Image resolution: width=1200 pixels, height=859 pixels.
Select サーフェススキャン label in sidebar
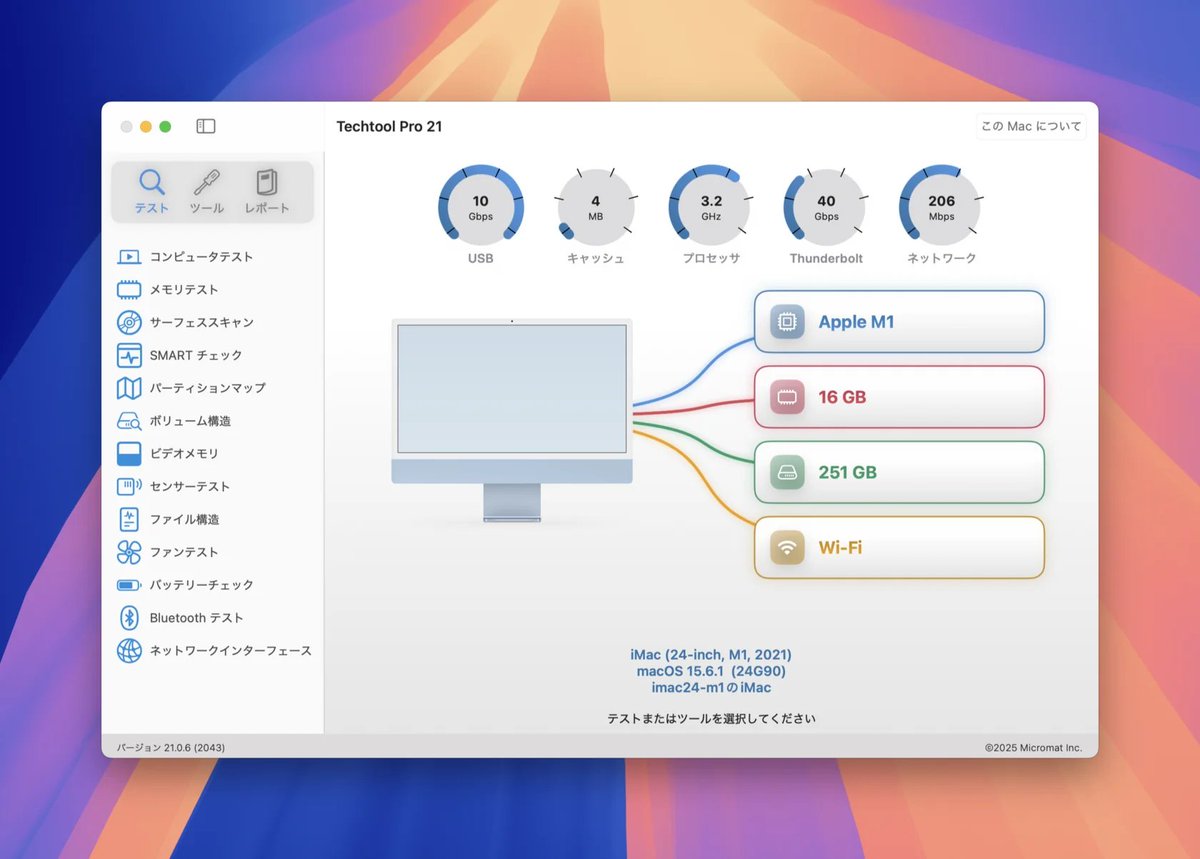(201, 322)
